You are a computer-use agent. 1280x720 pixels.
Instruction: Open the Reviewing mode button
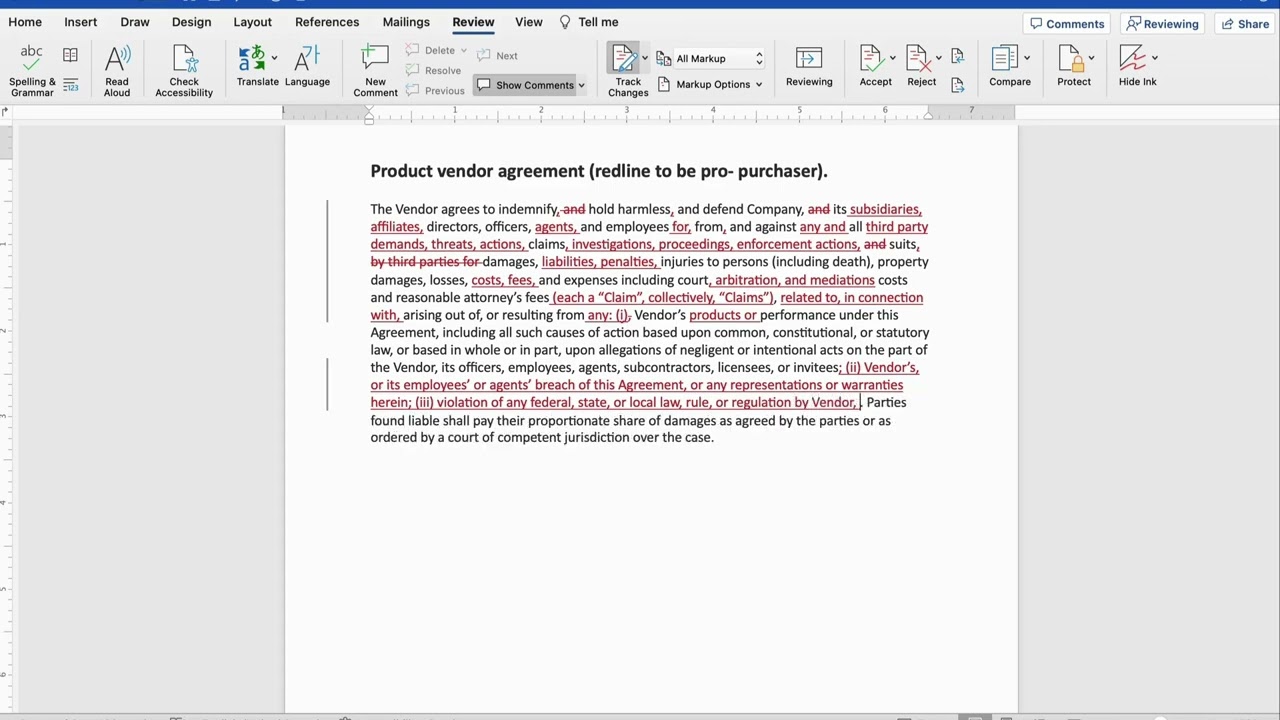[x=1162, y=24]
